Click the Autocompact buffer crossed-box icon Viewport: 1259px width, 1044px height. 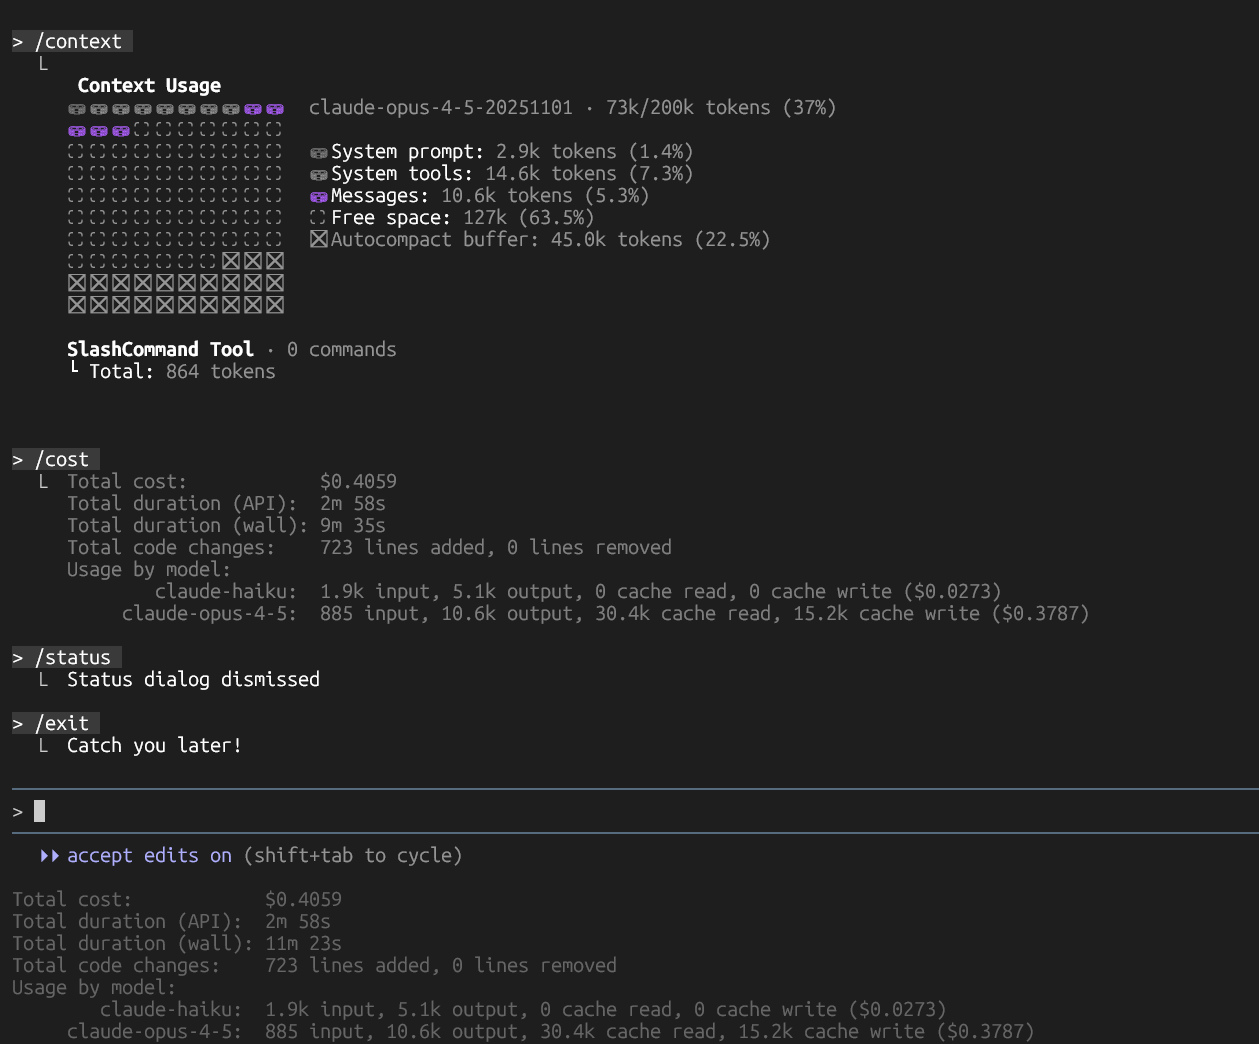pos(318,240)
